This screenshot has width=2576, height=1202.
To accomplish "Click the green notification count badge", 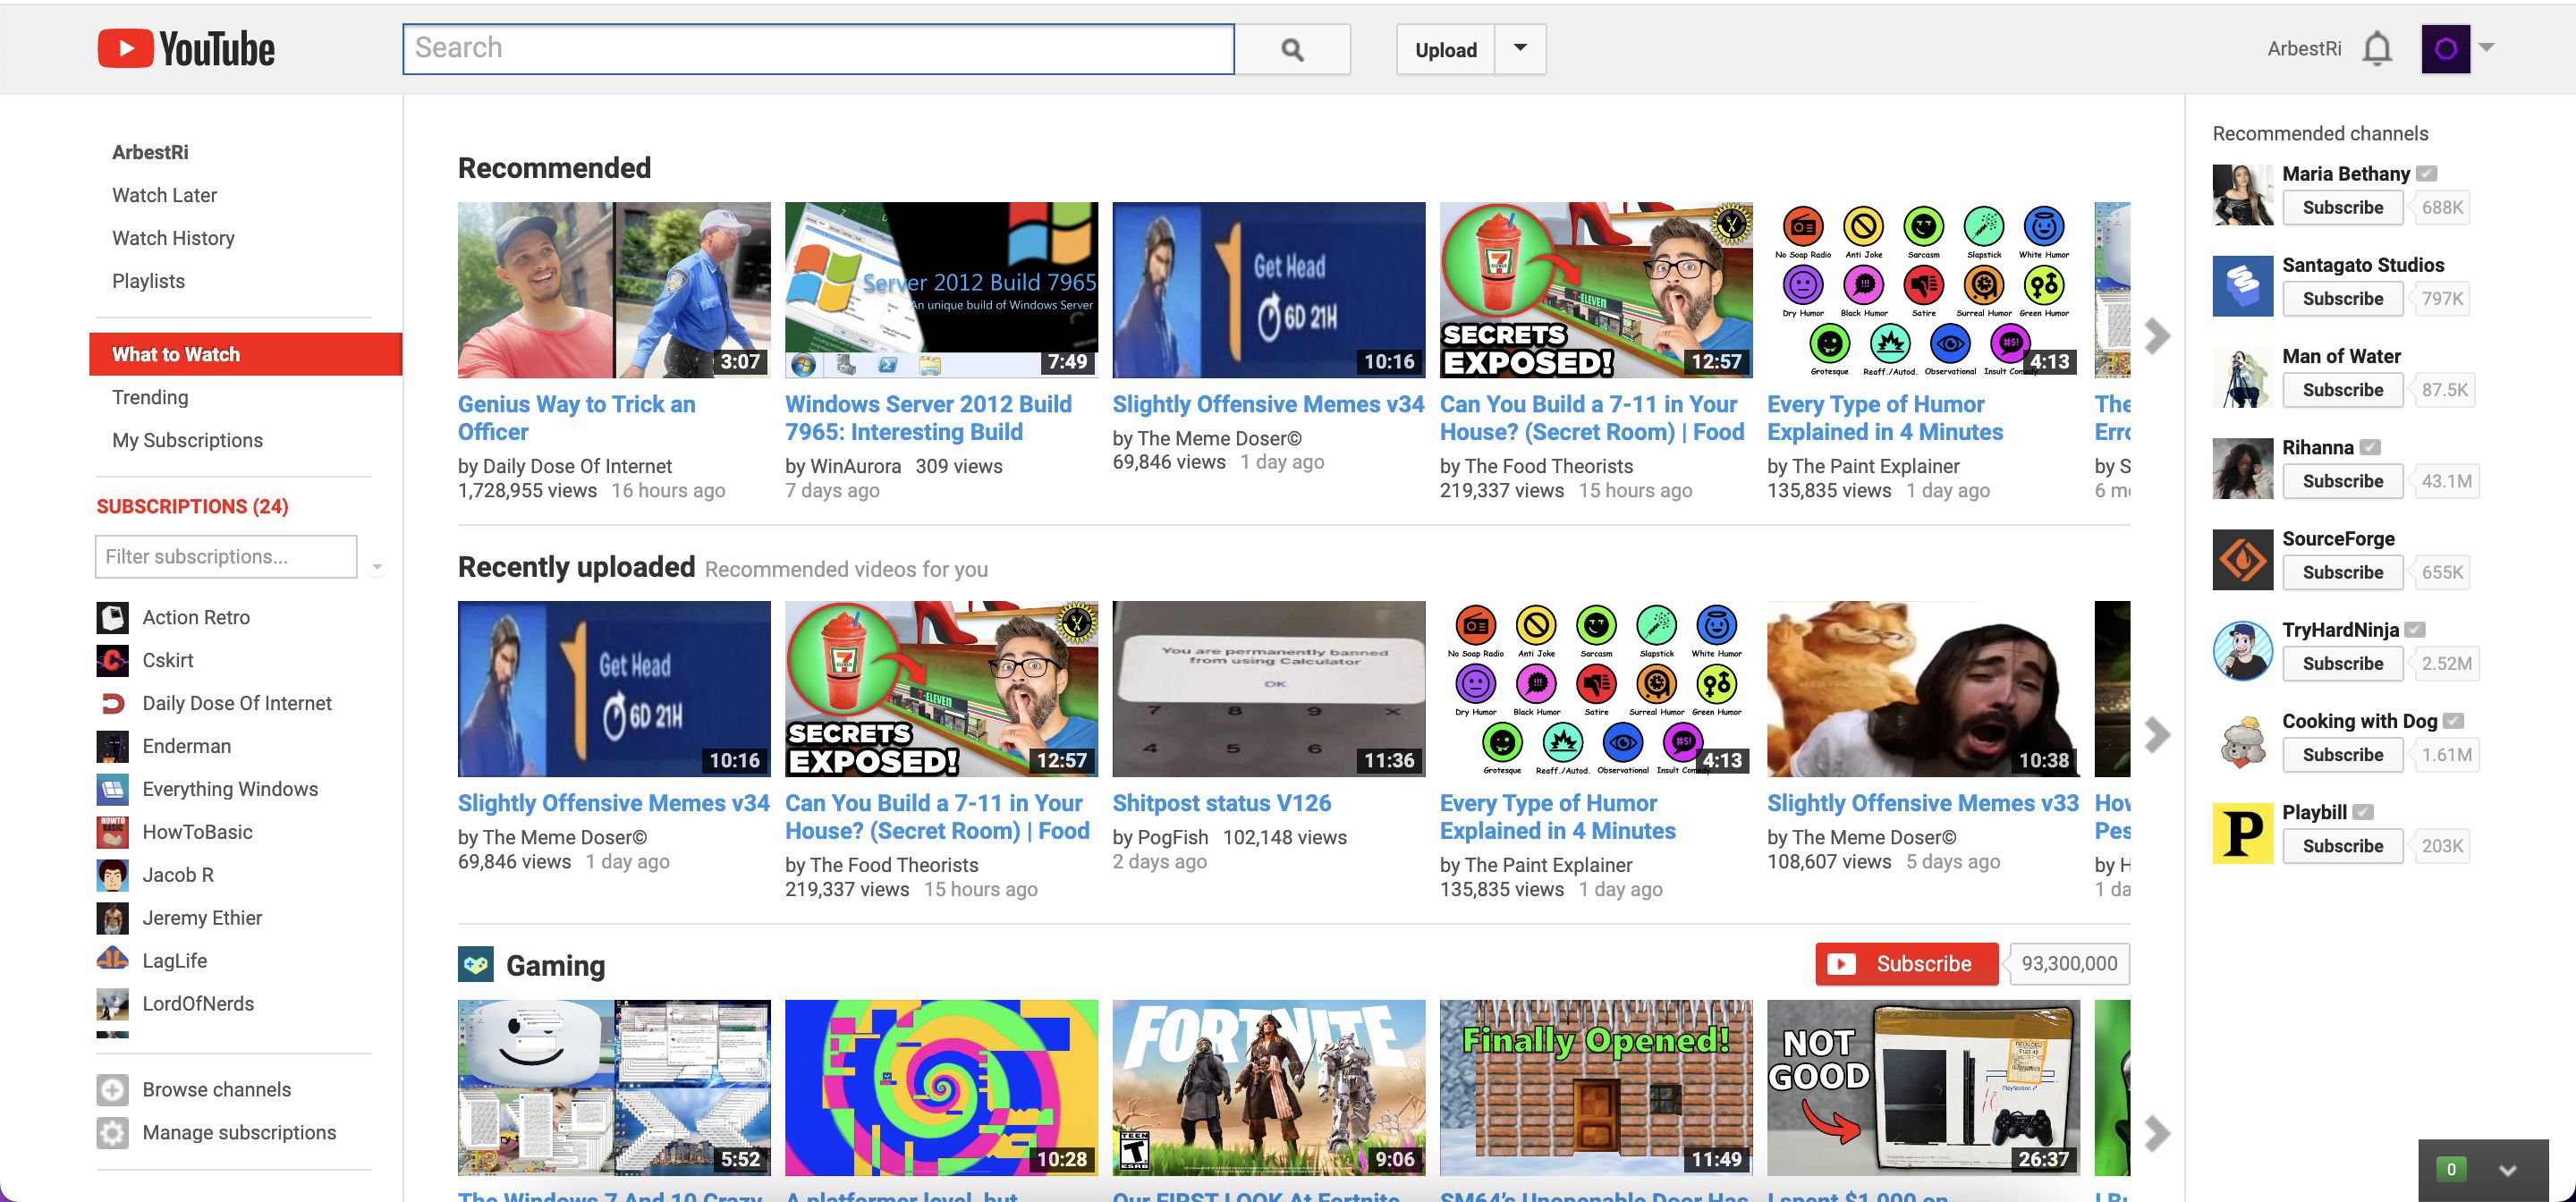I will pos(2450,1169).
